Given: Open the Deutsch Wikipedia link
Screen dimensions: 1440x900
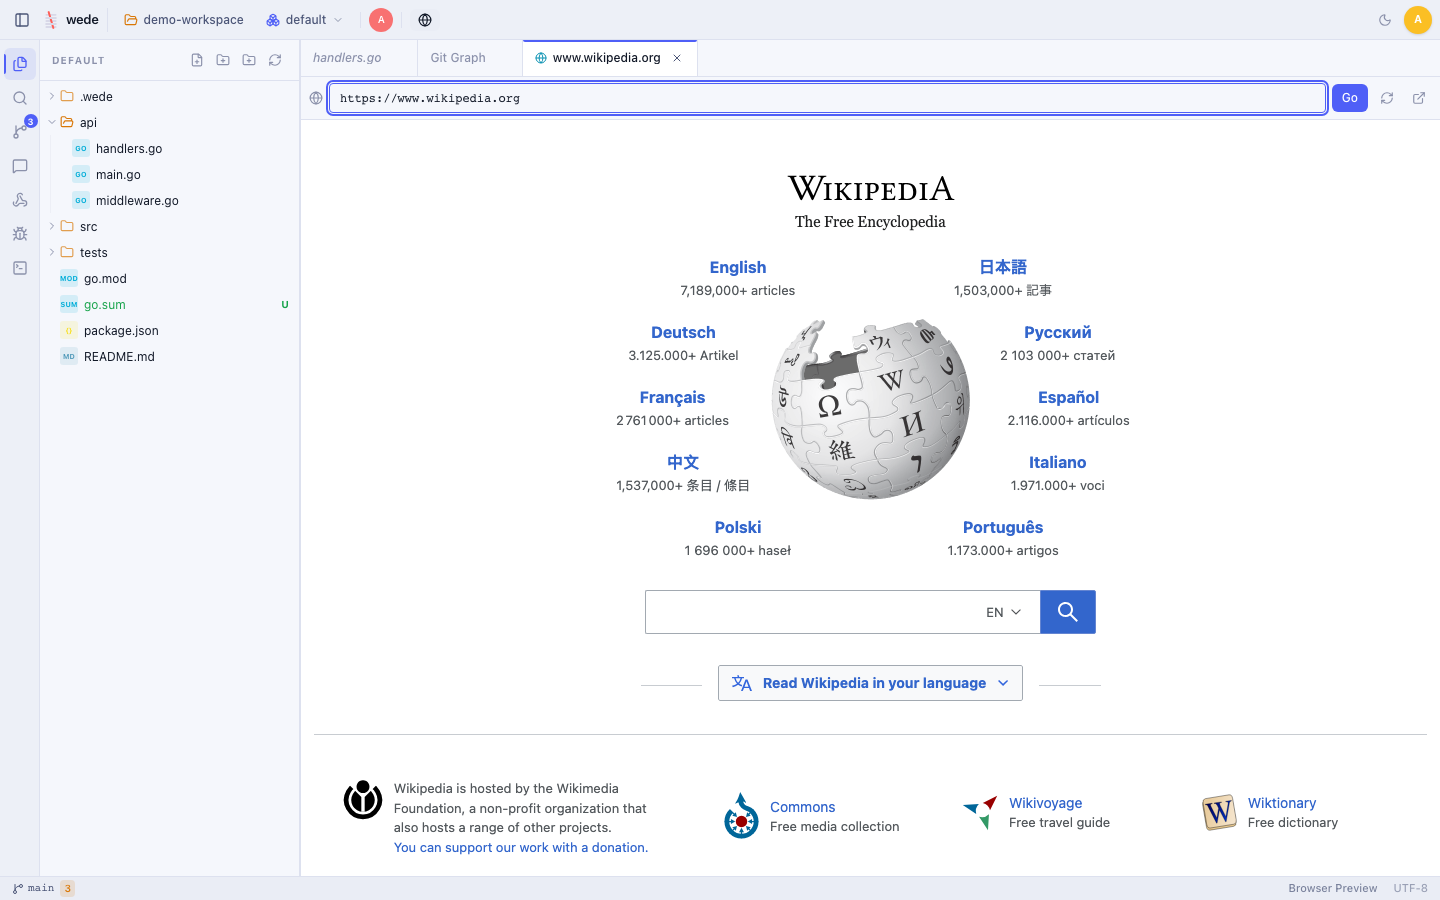Looking at the screenshot, I should (x=683, y=332).
